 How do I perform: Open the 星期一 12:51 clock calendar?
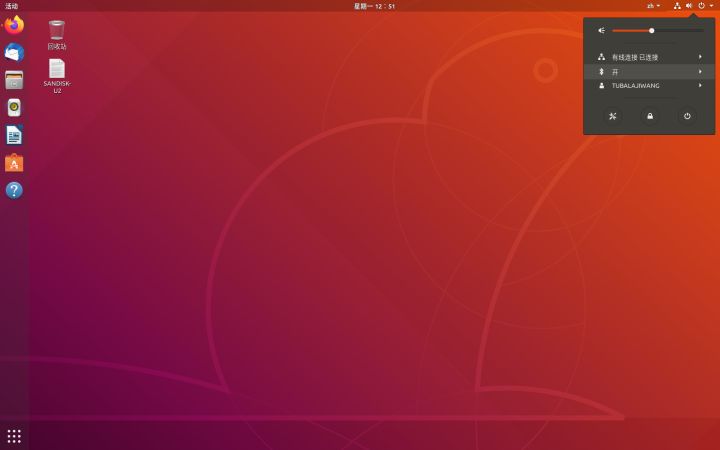[x=374, y=6]
